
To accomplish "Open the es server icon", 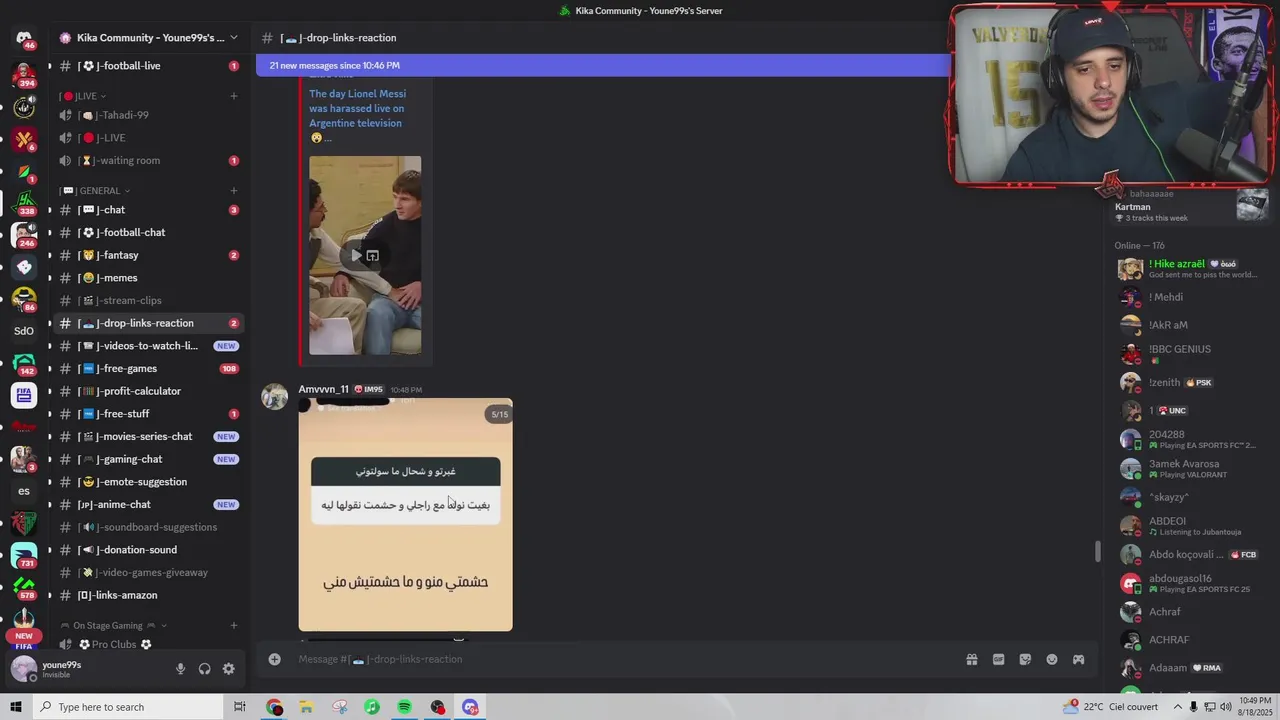I will 24,491.
